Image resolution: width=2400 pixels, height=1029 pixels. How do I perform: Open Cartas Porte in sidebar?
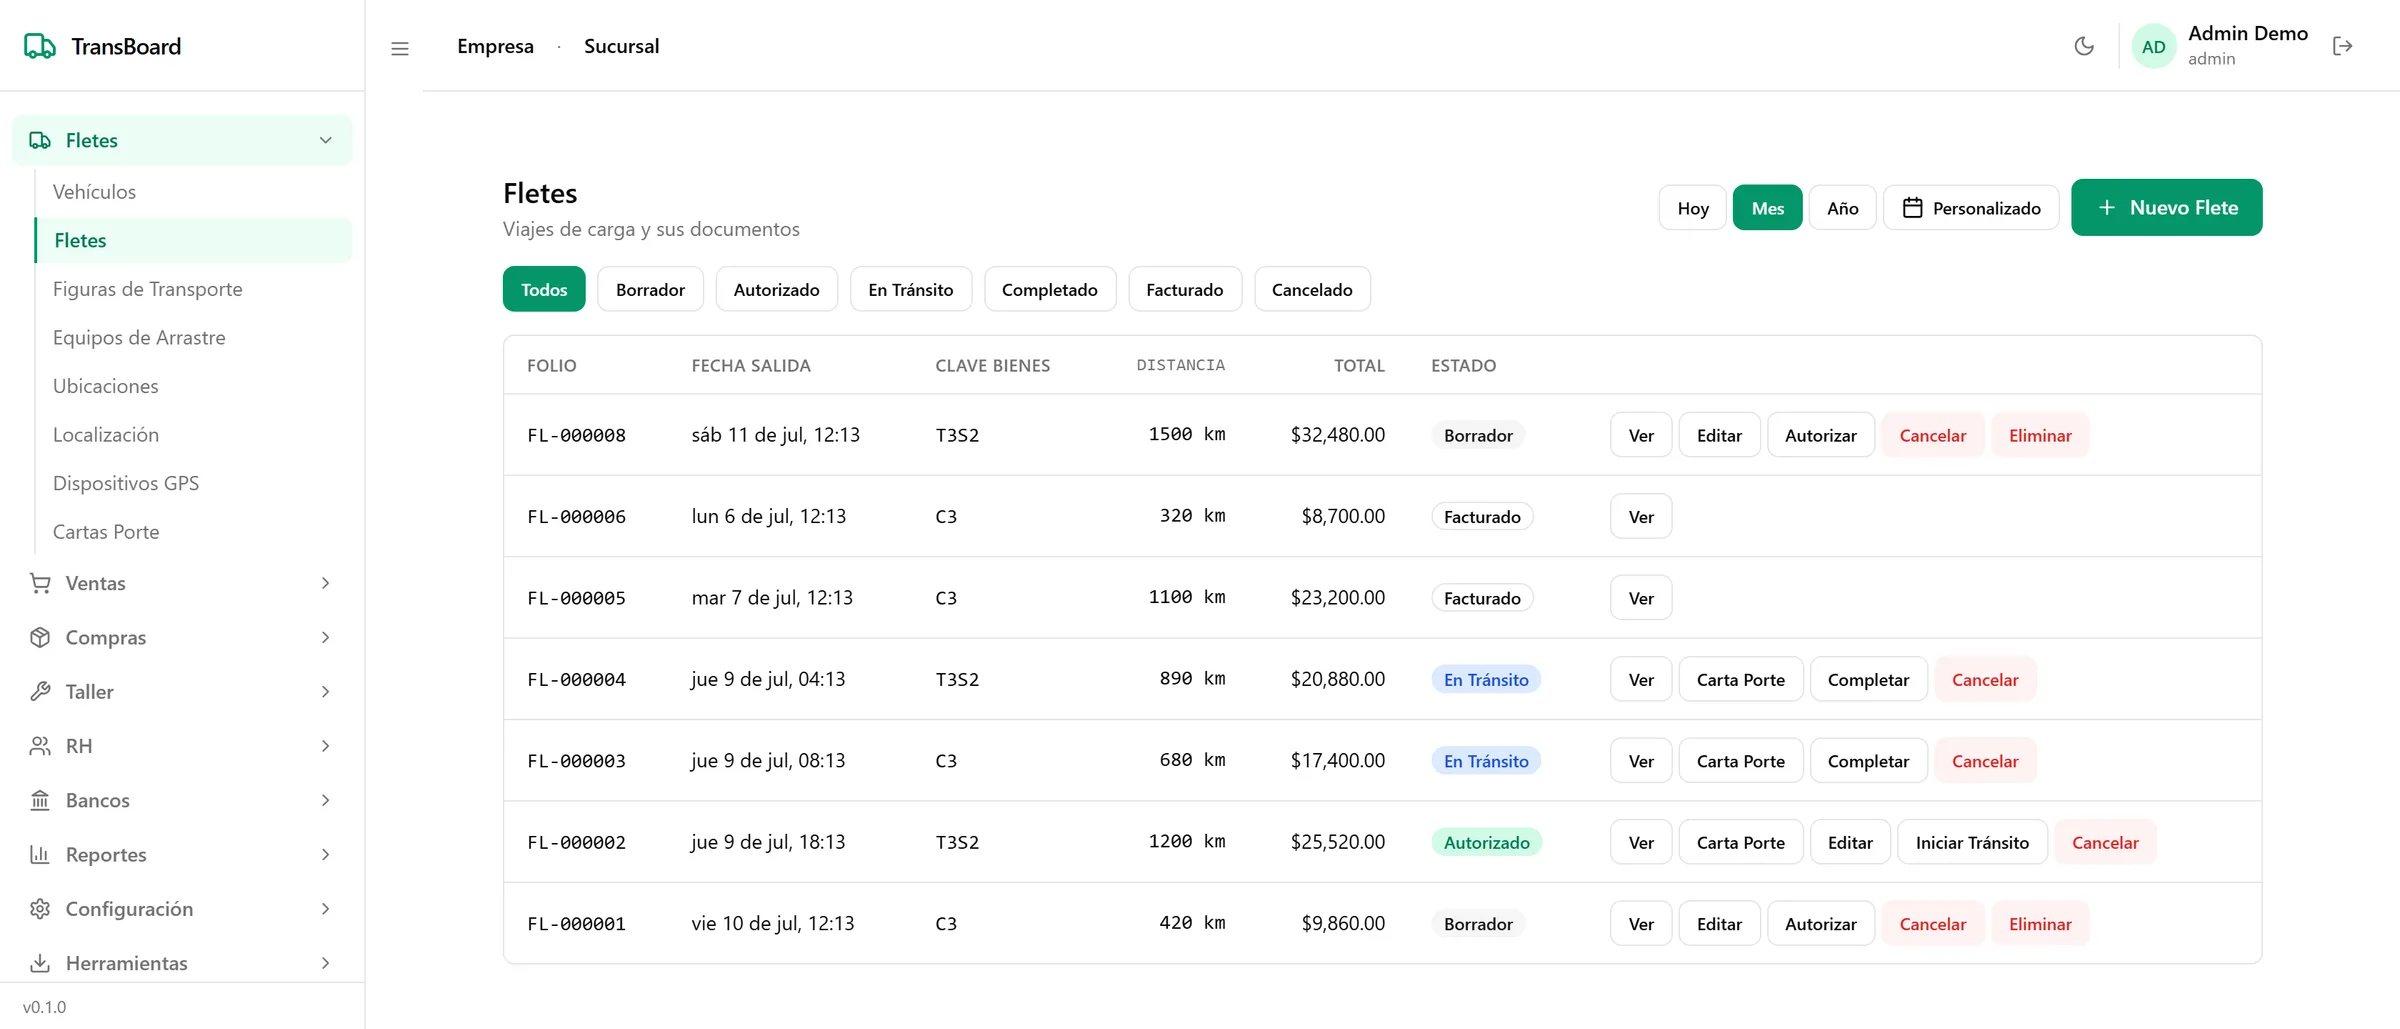point(194,532)
